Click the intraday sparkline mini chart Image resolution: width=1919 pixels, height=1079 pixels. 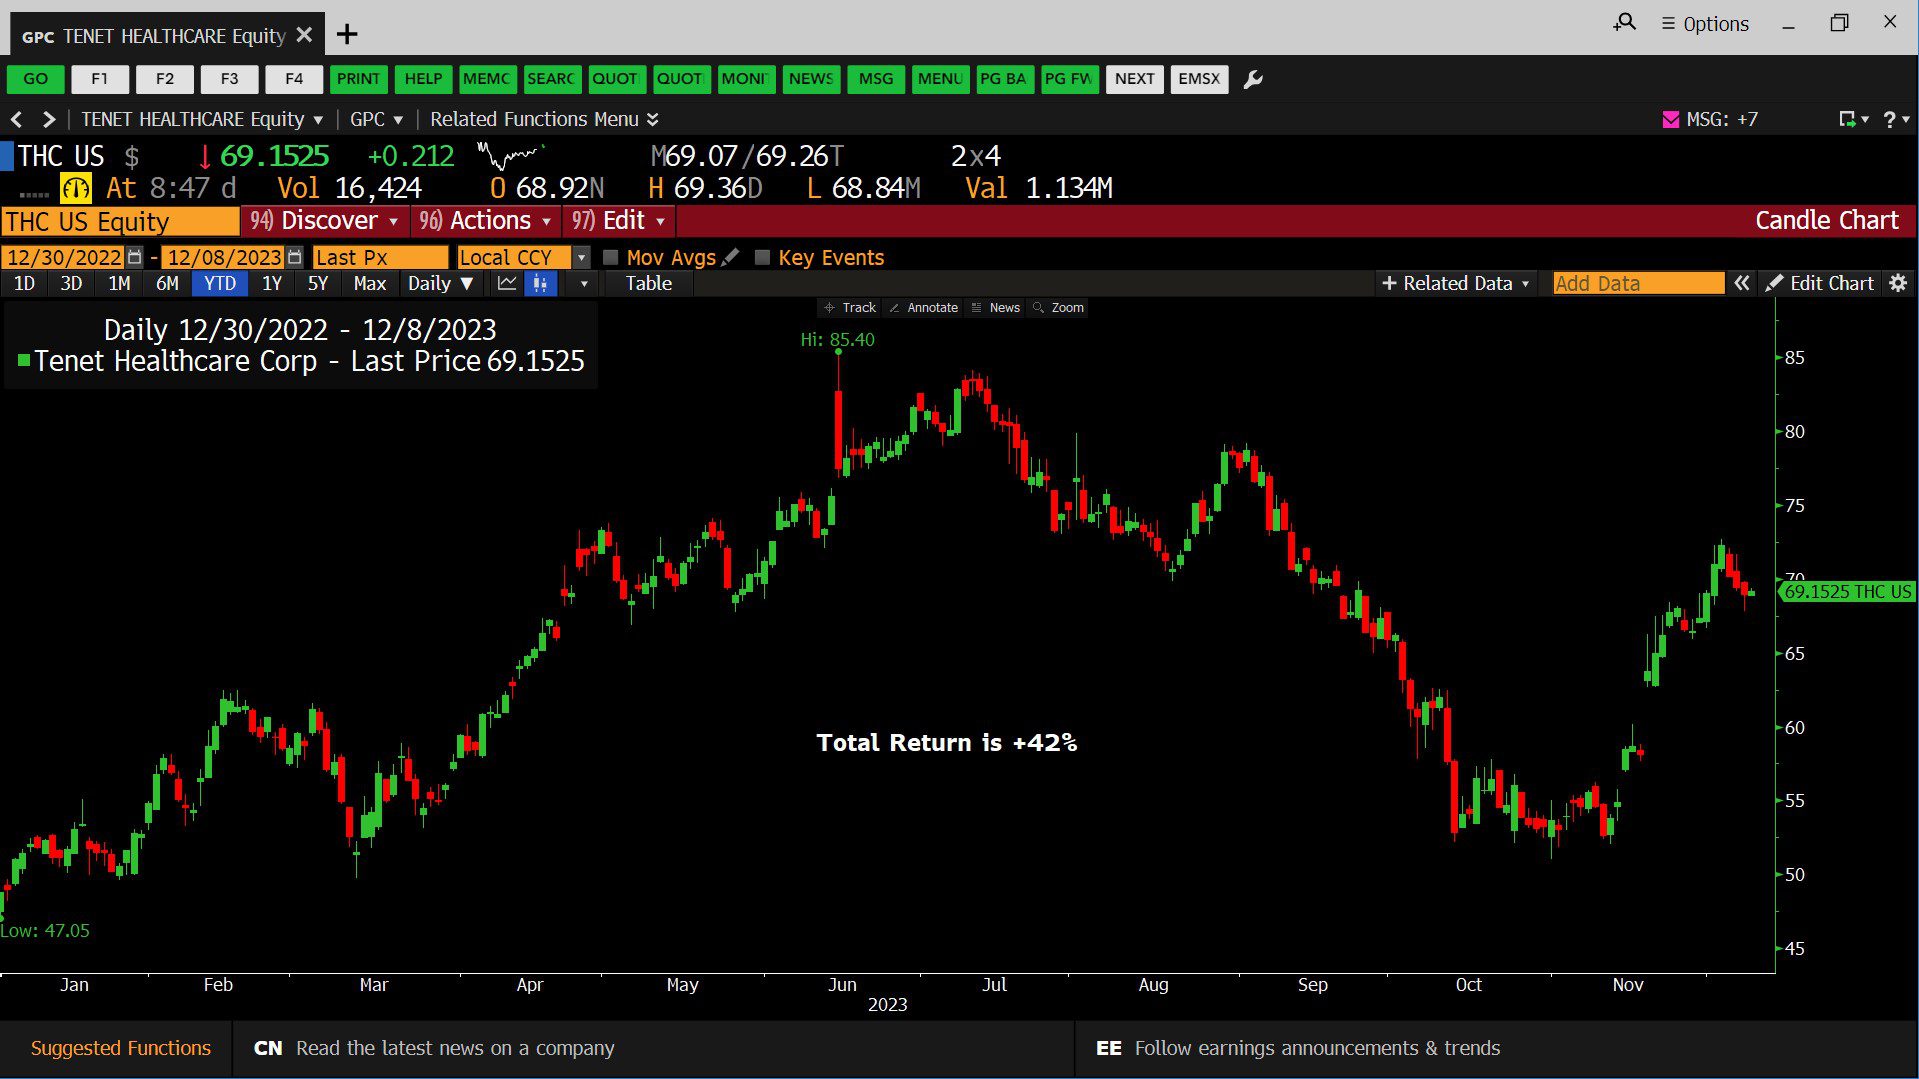click(x=510, y=156)
